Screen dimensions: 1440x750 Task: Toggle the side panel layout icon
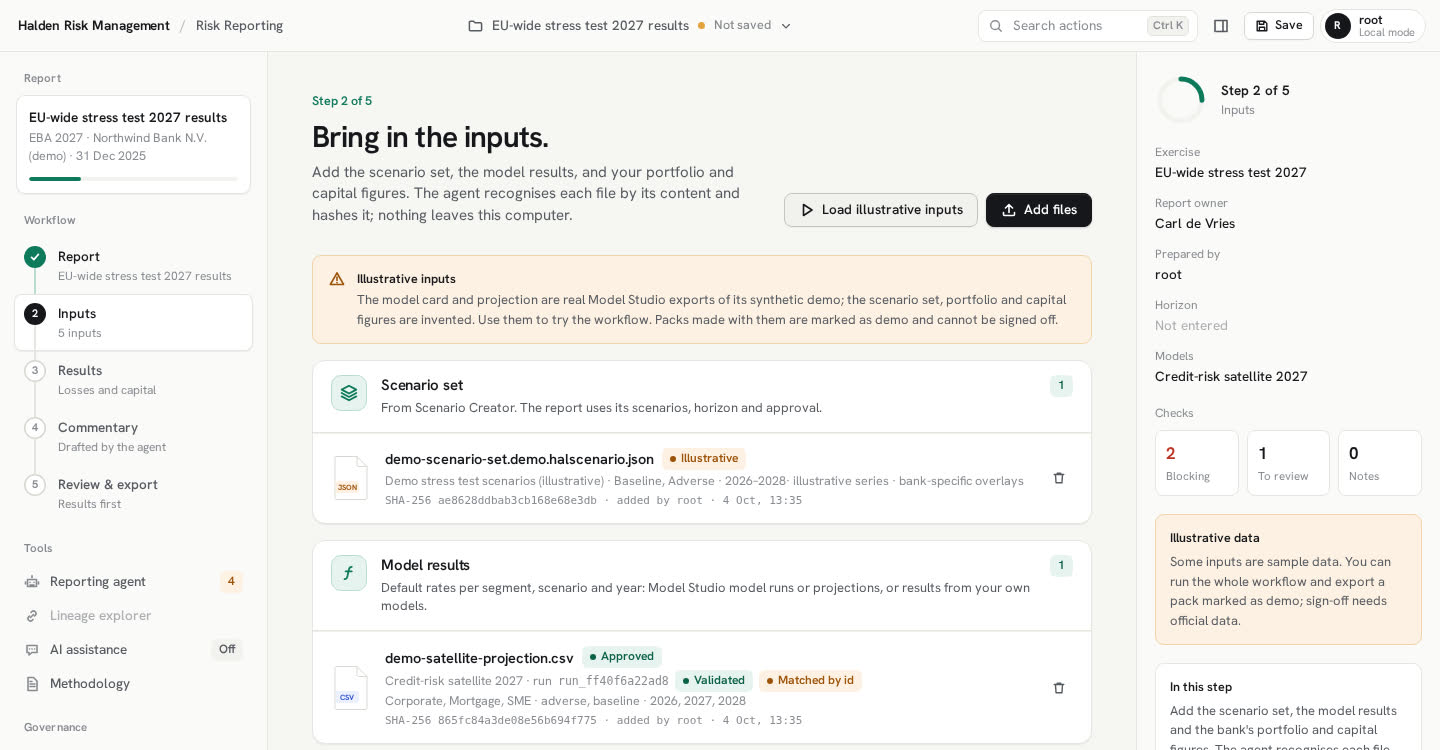tap(1221, 26)
